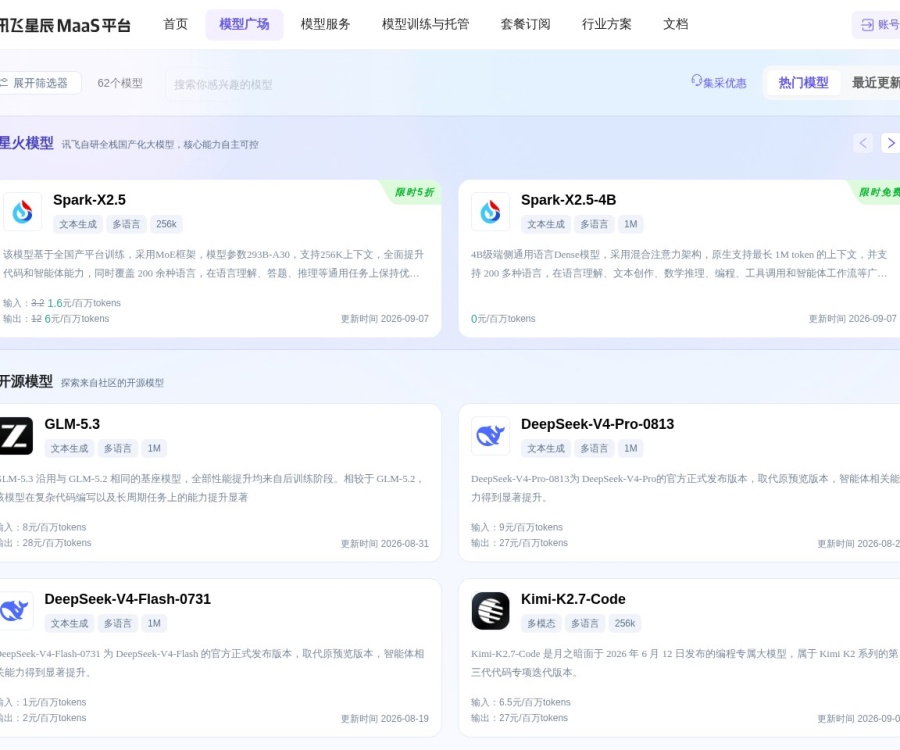Click the filter icon in 展开筛选器
The image size is (900, 750).
[4, 83]
